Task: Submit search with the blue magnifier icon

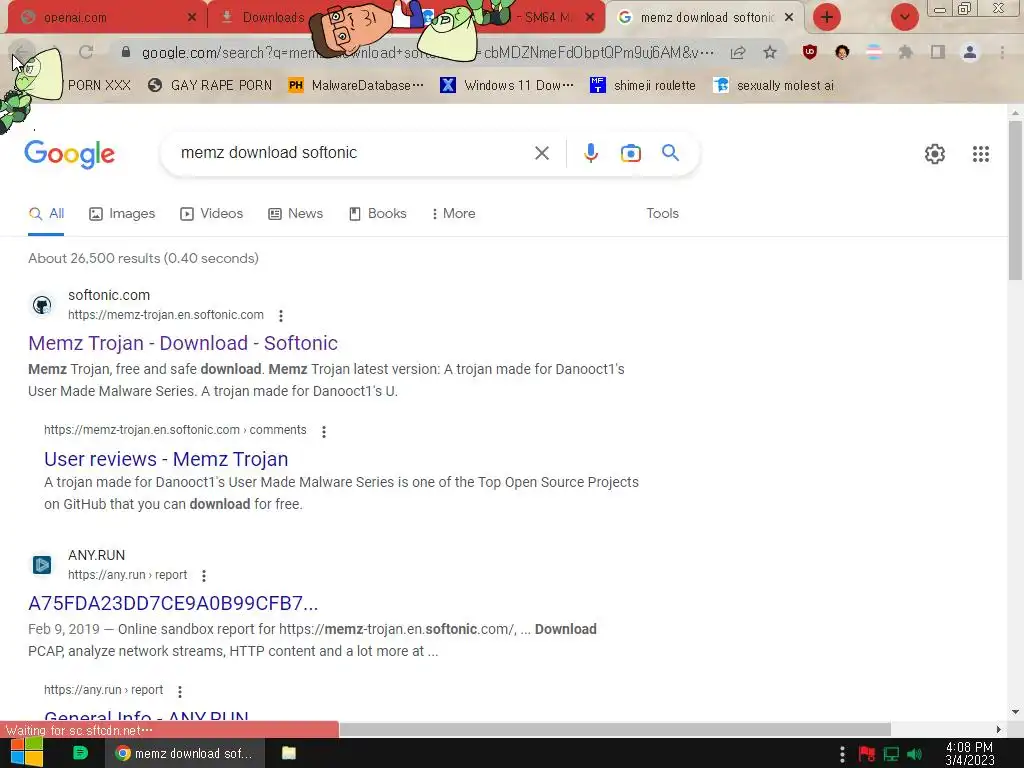Action: click(670, 153)
